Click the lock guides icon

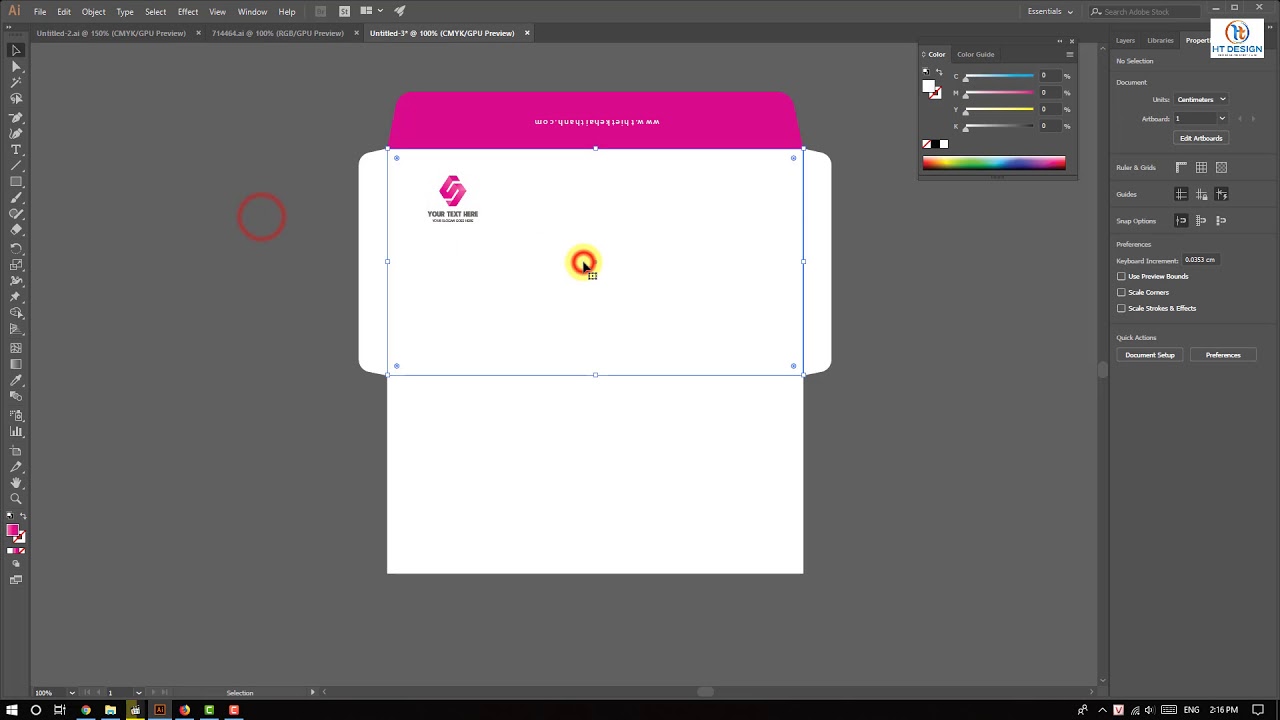(1201, 194)
